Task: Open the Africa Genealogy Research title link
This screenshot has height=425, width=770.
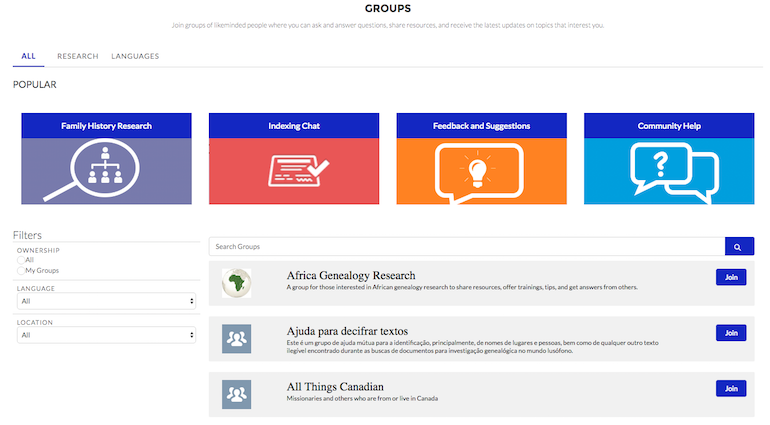Action: [x=351, y=275]
